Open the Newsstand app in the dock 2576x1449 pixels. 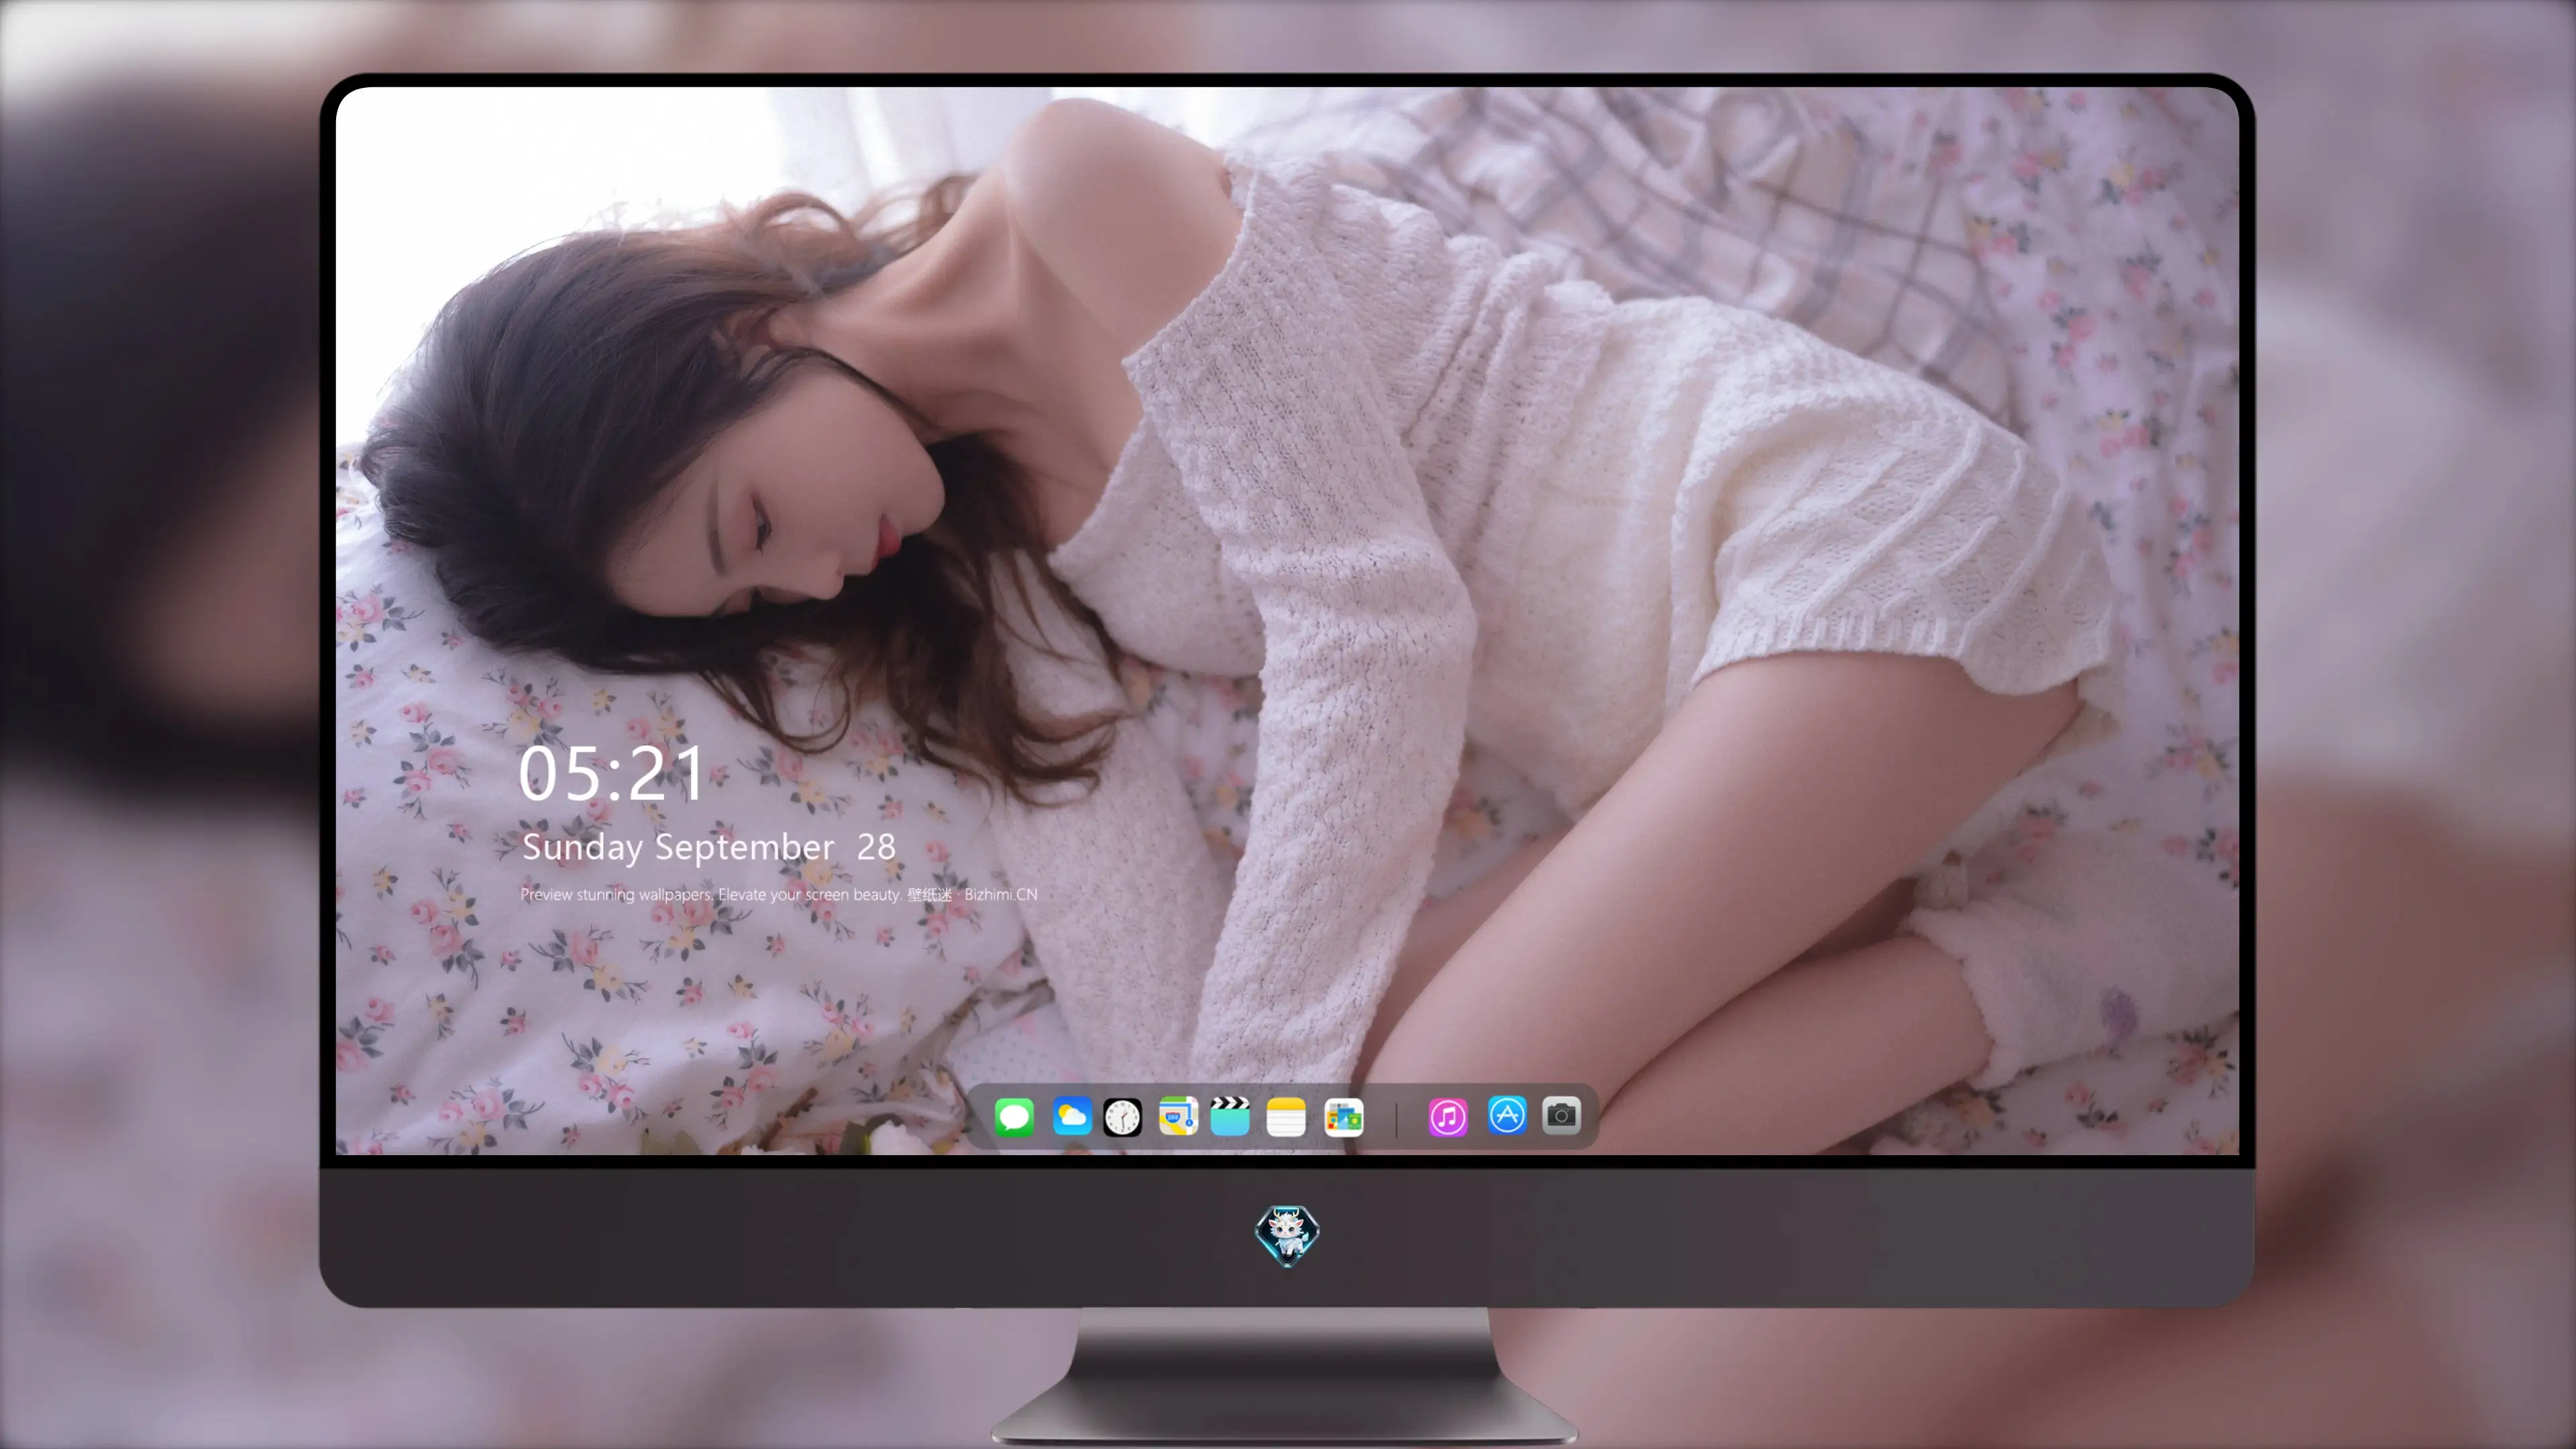[x=1344, y=1117]
